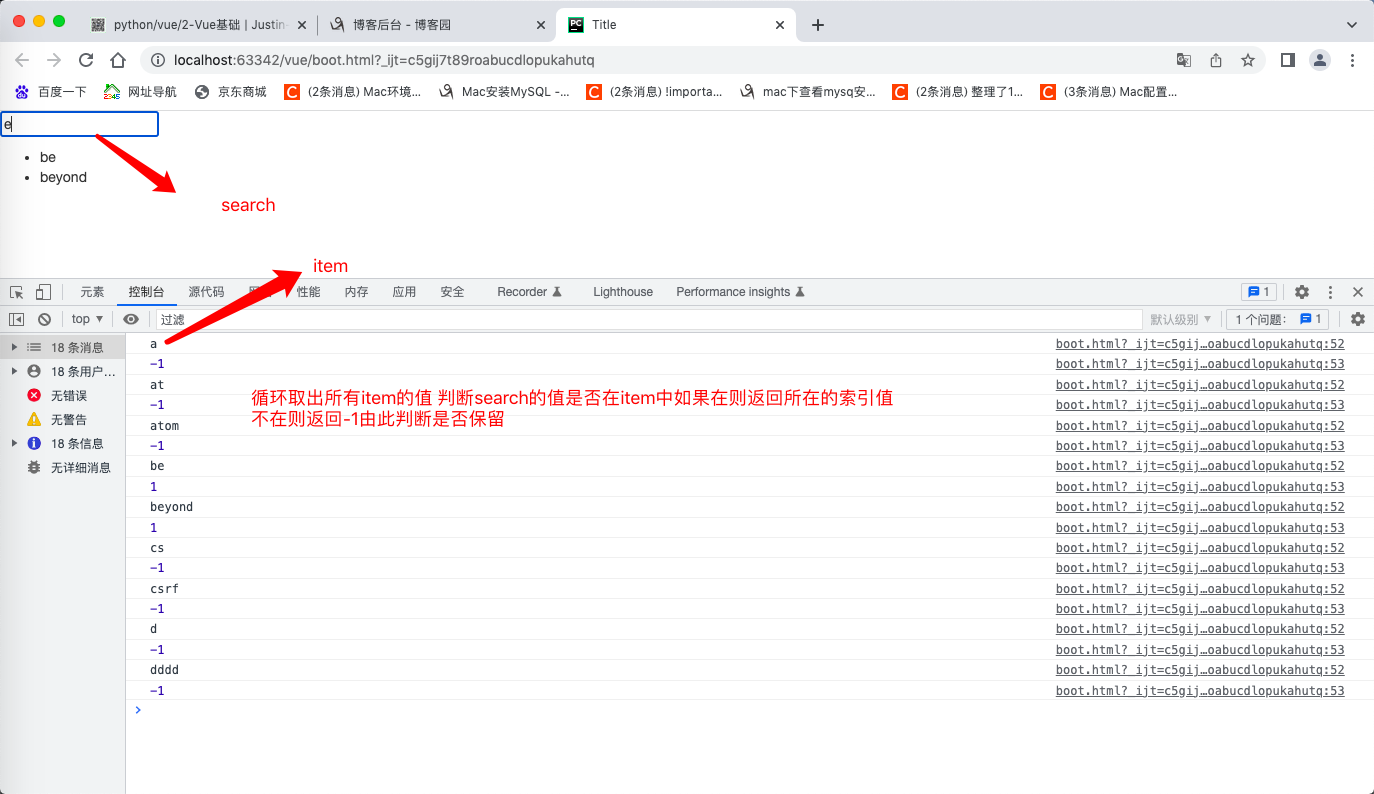This screenshot has height=794, width=1374.
Task: Click the 'beyond' list item on the page
Action: (x=63, y=177)
